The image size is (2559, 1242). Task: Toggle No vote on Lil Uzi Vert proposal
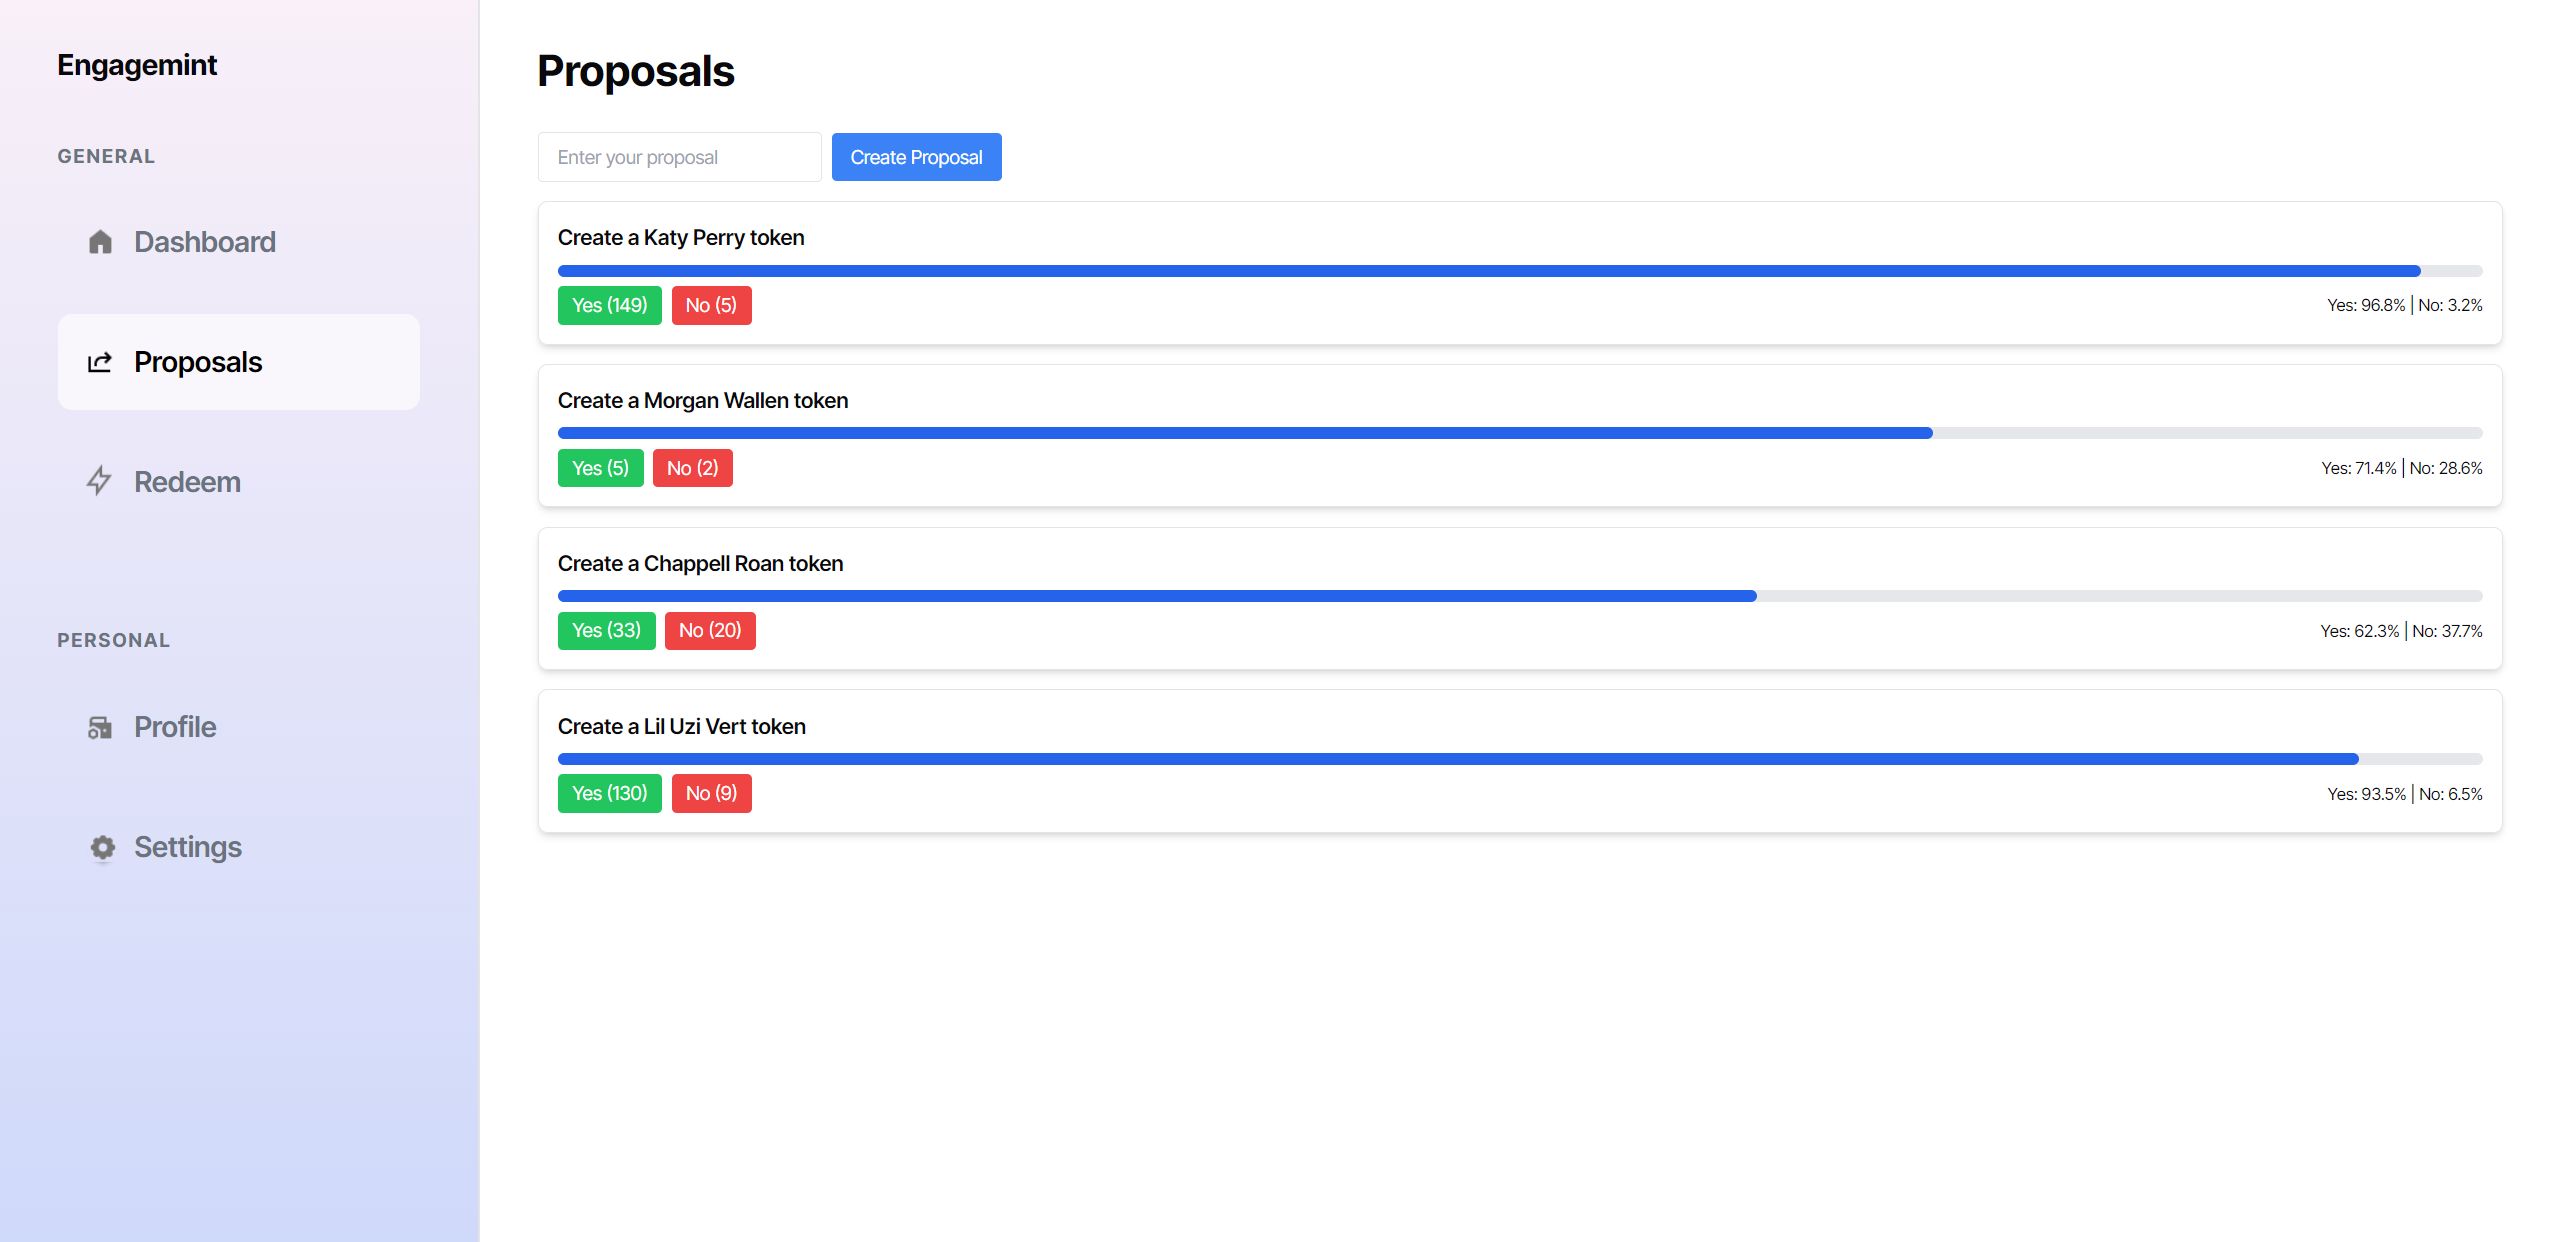tap(712, 793)
